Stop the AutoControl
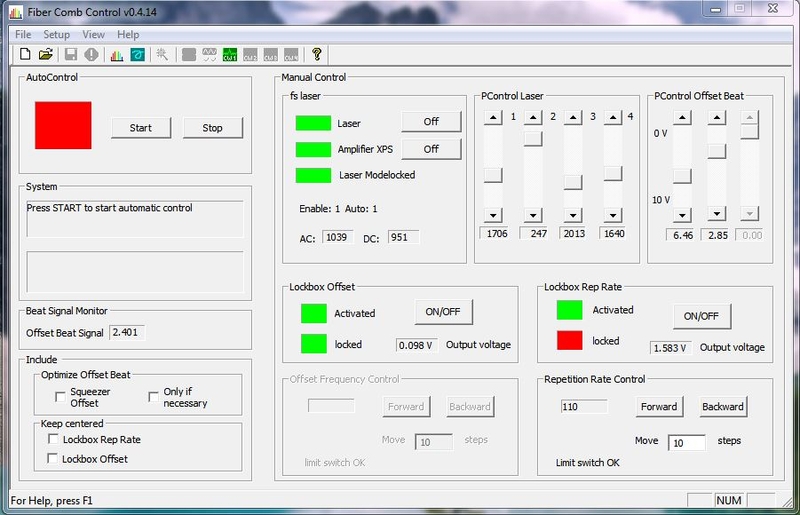The height and width of the screenshot is (515, 800). 212,128
